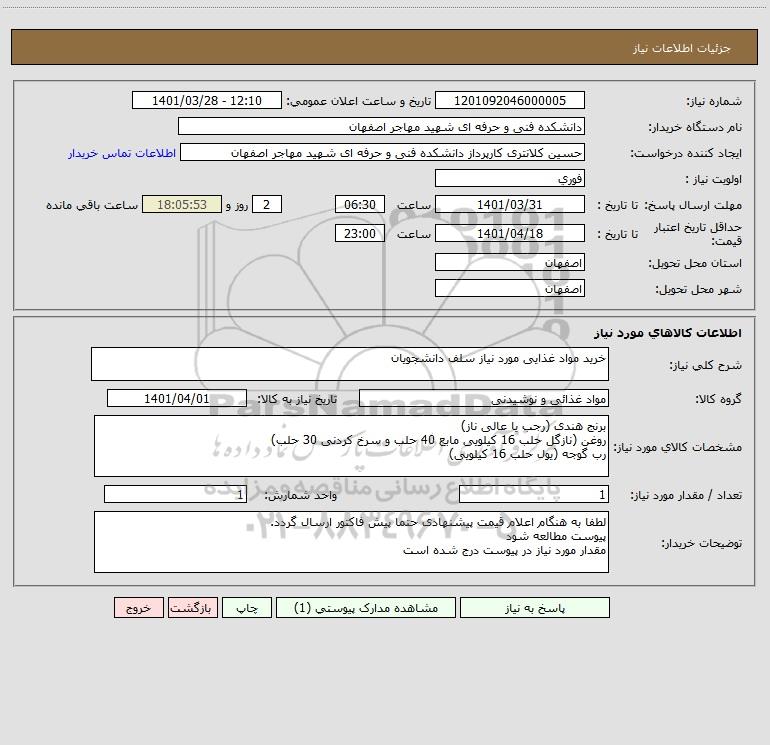Click the label 'استان محل تحویل:'
The width and height of the screenshot is (770, 745).
(695, 263)
